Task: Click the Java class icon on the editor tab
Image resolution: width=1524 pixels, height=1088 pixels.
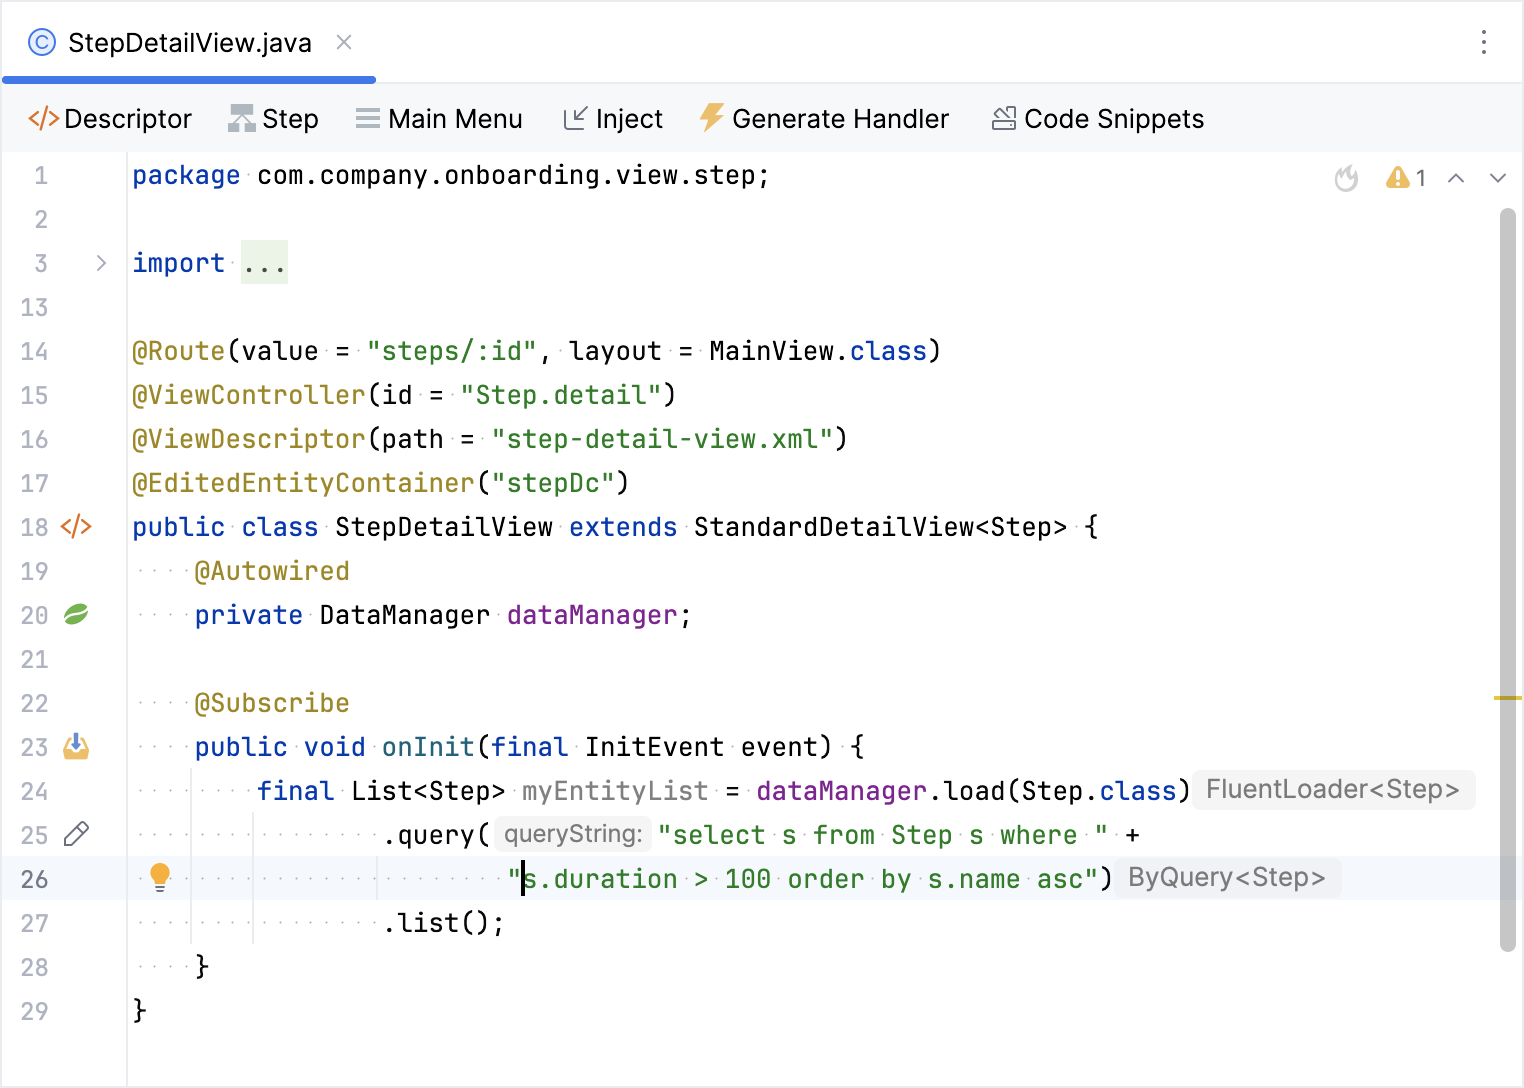Action: point(41,42)
